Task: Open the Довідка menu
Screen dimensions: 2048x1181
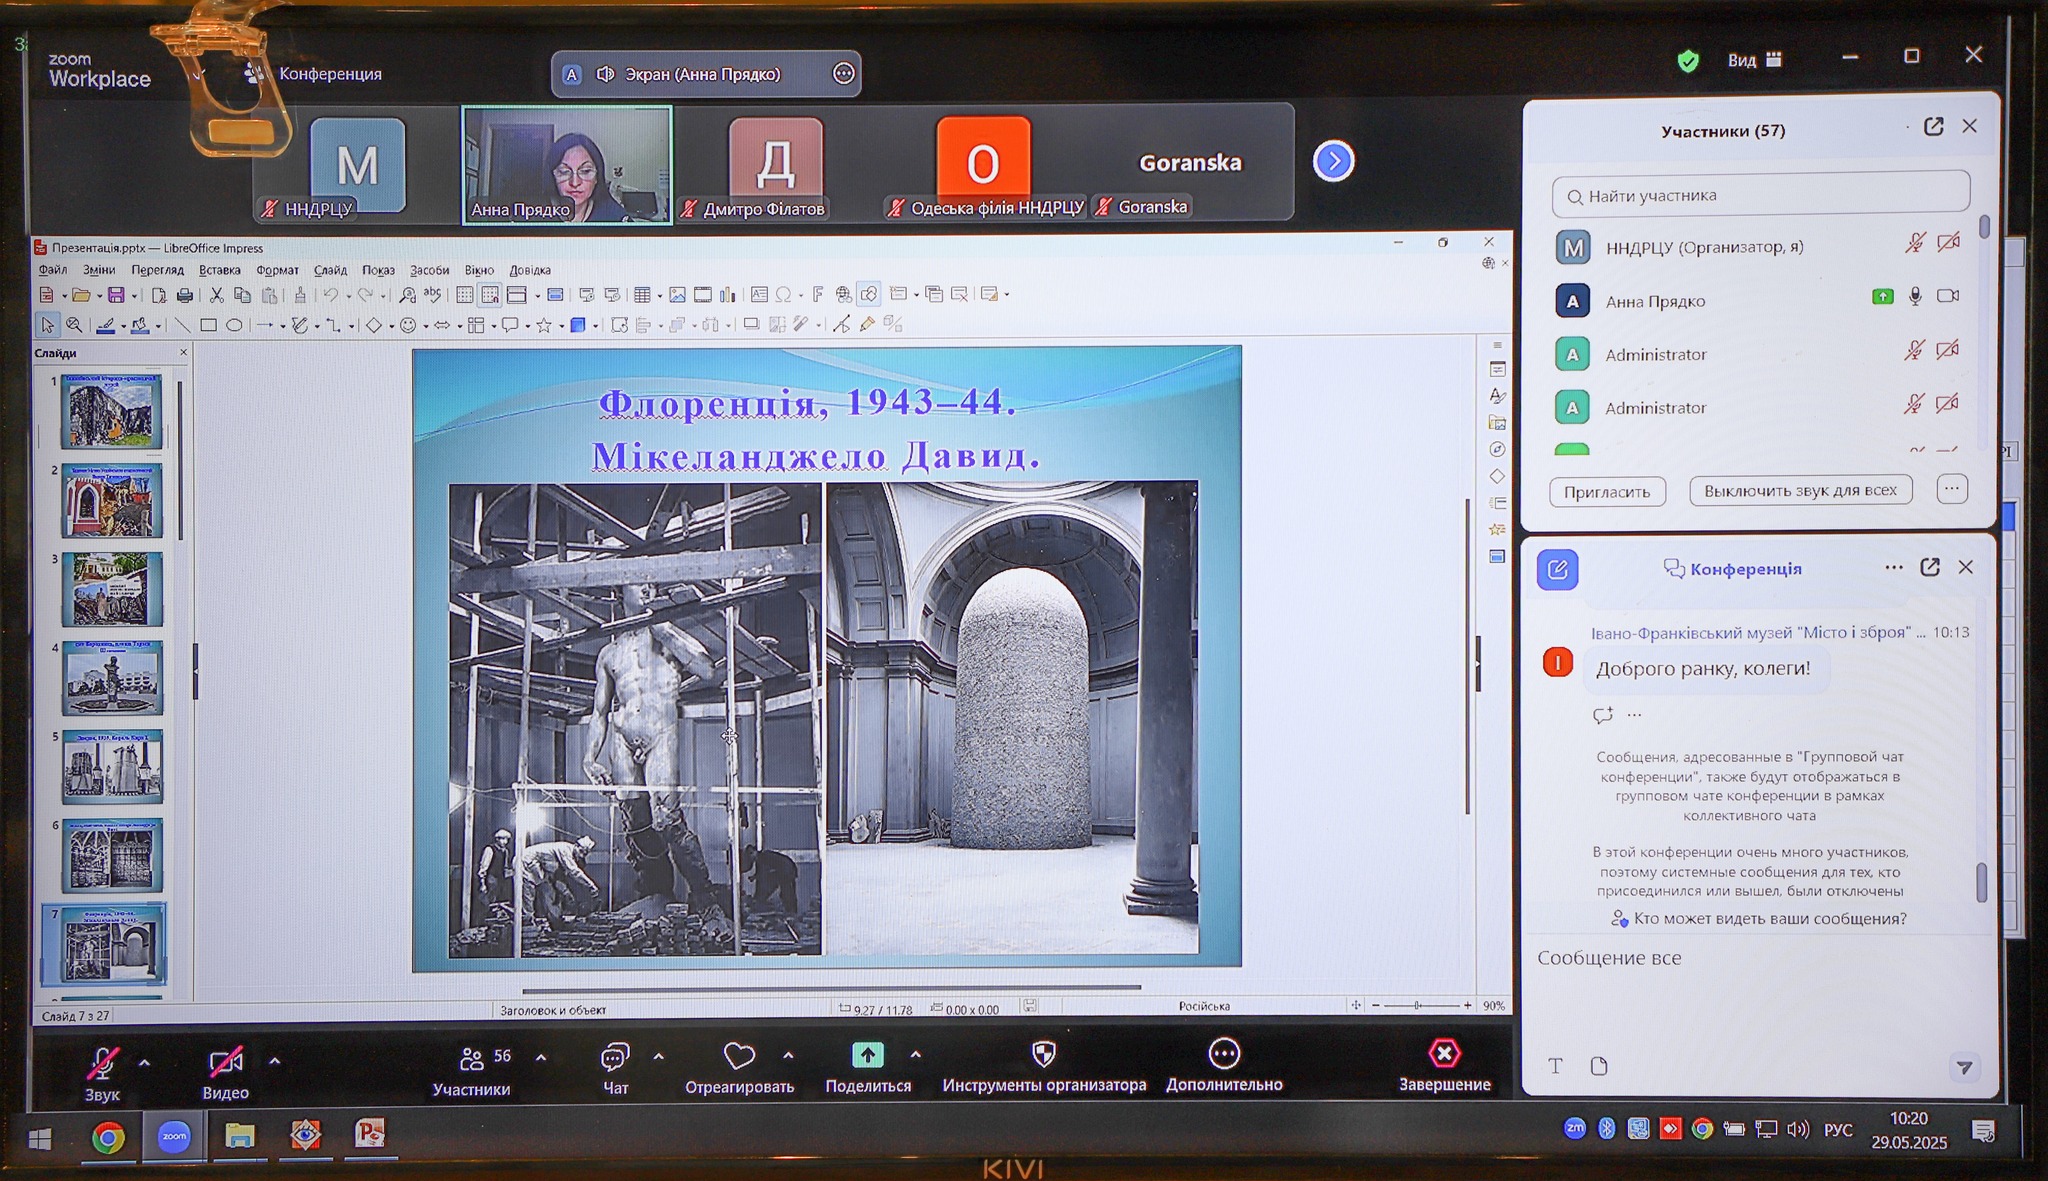Action: [530, 270]
